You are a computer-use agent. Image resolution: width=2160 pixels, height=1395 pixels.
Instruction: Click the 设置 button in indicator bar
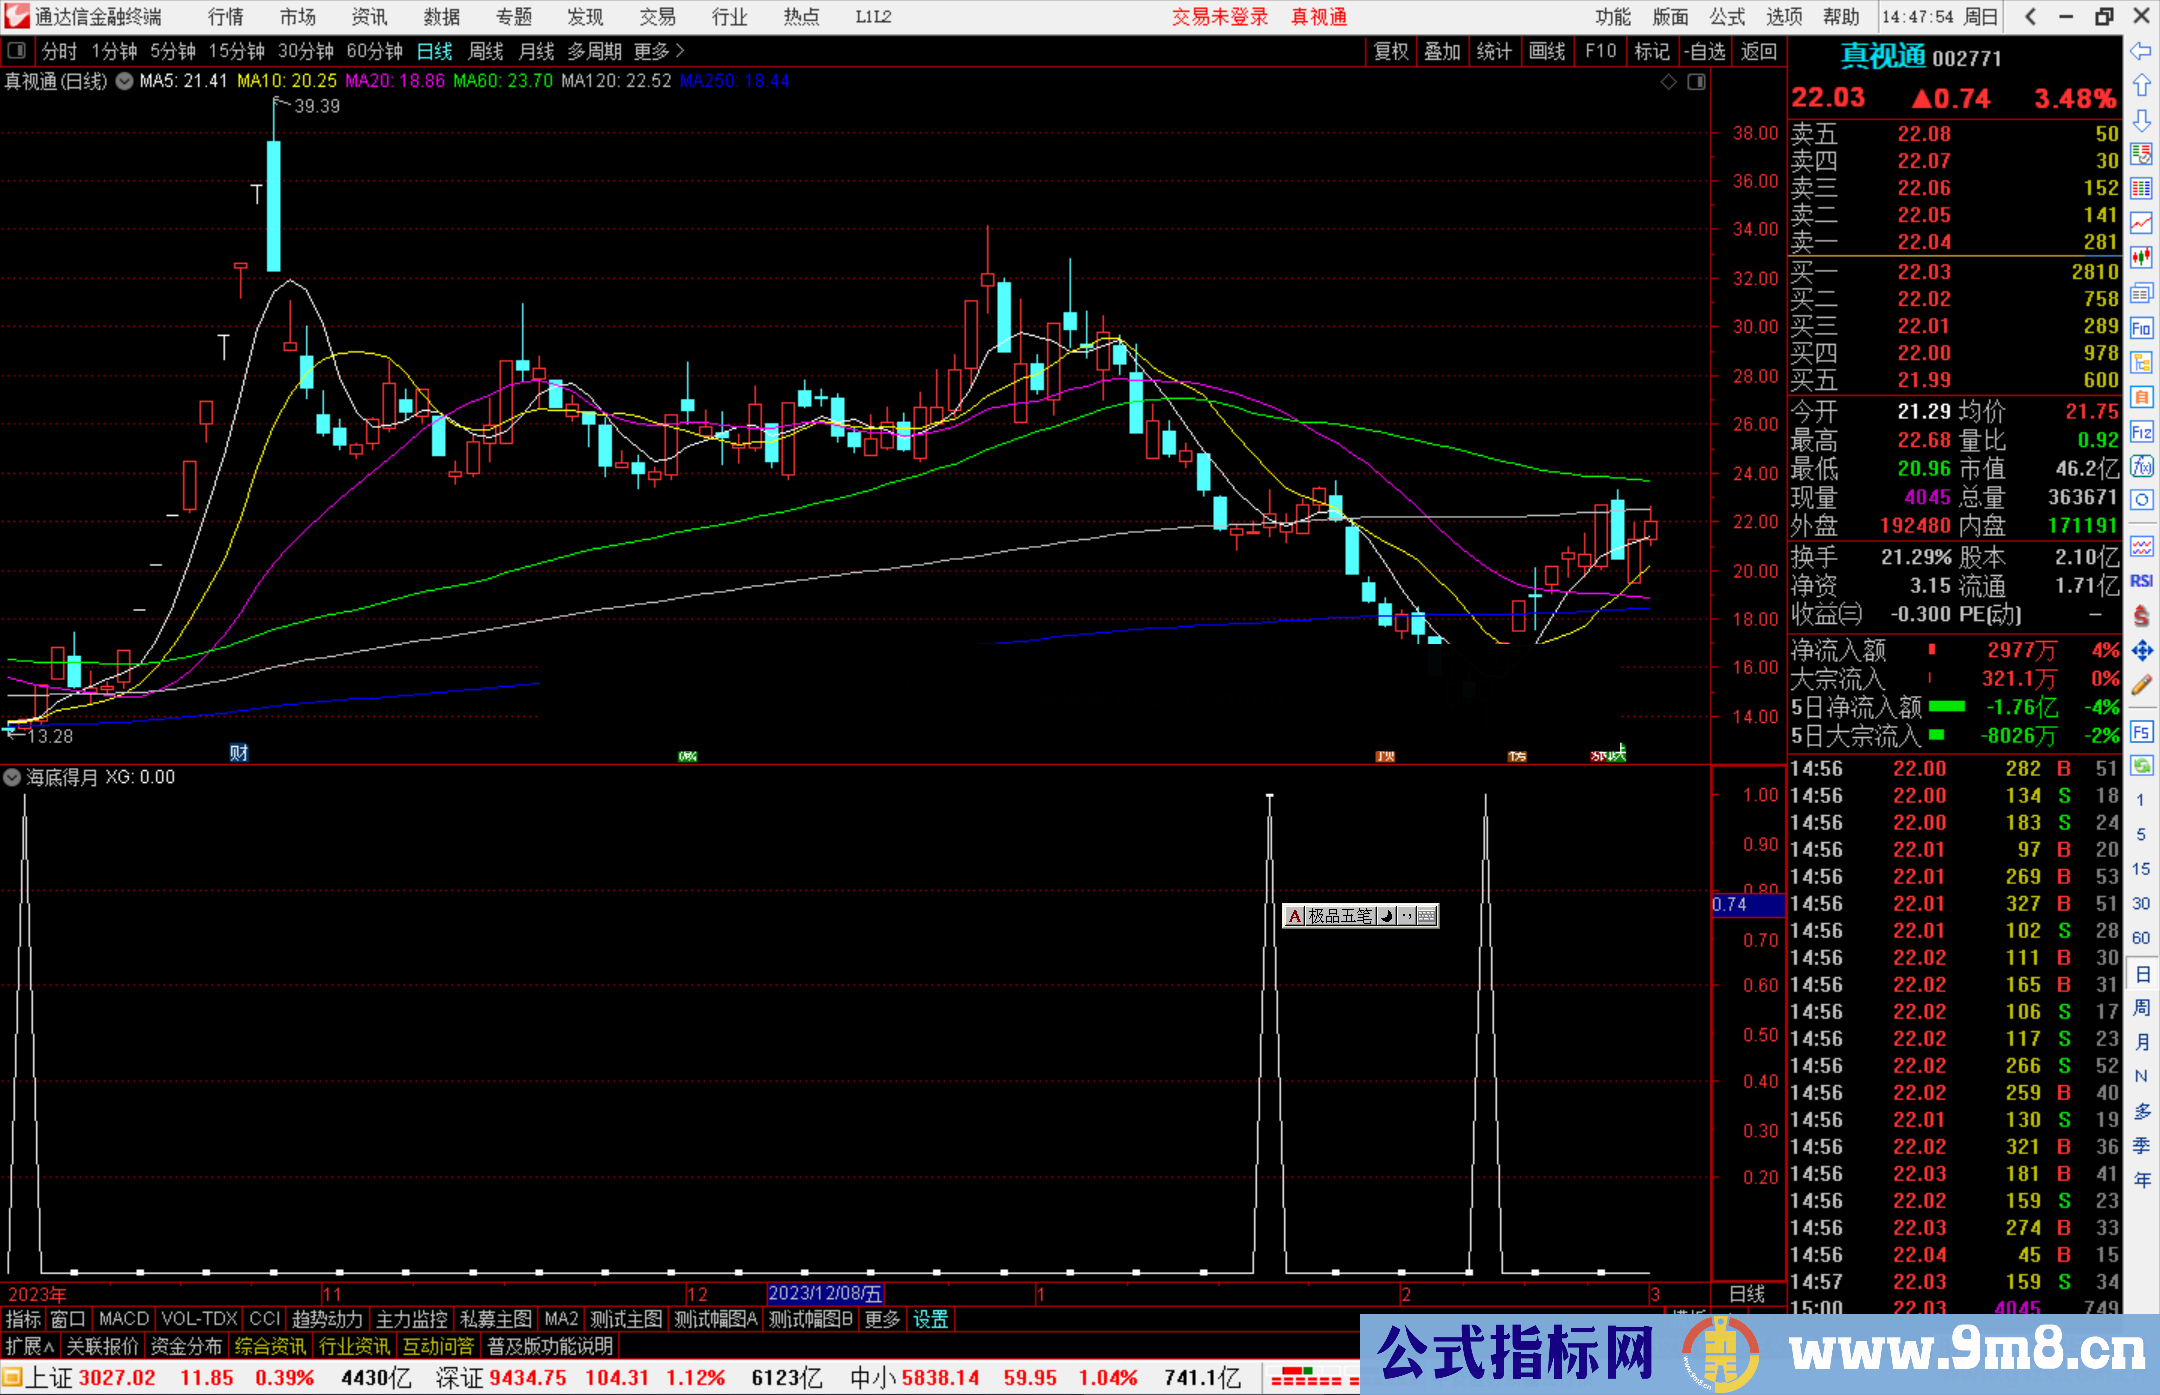tap(930, 1319)
